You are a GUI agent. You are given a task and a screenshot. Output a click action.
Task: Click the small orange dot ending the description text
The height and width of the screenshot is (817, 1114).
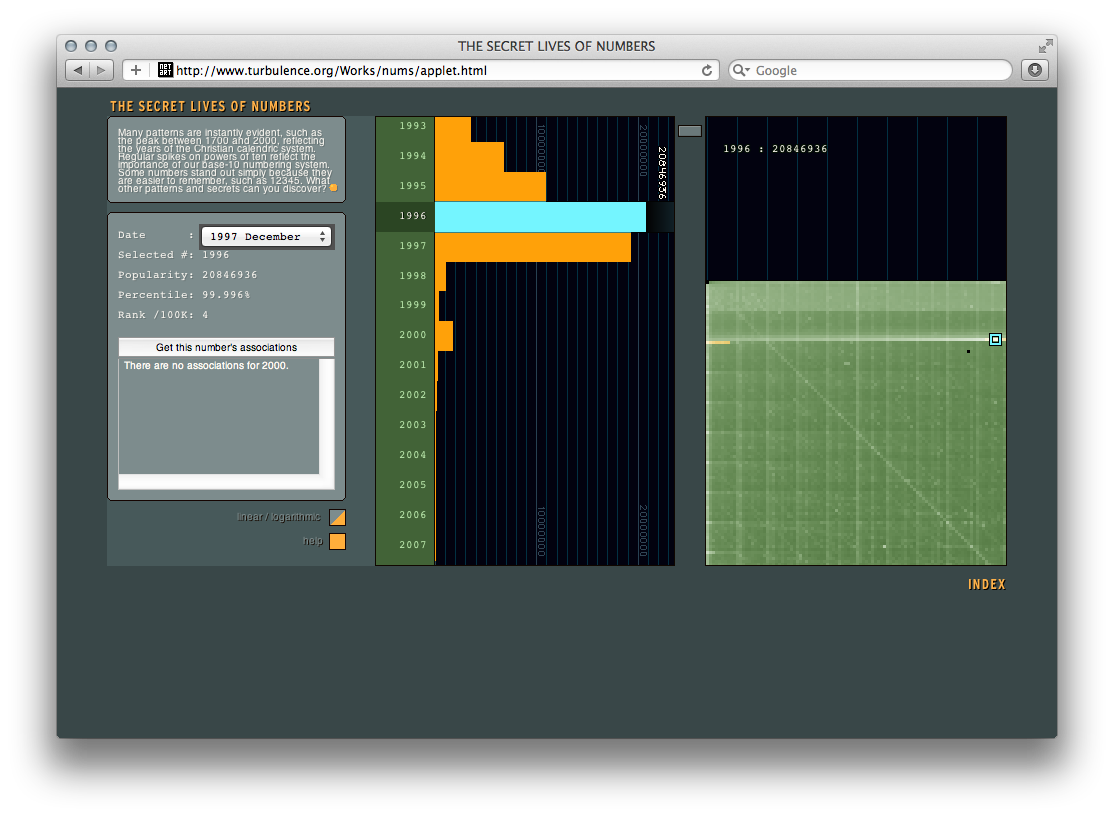(x=334, y=188)
